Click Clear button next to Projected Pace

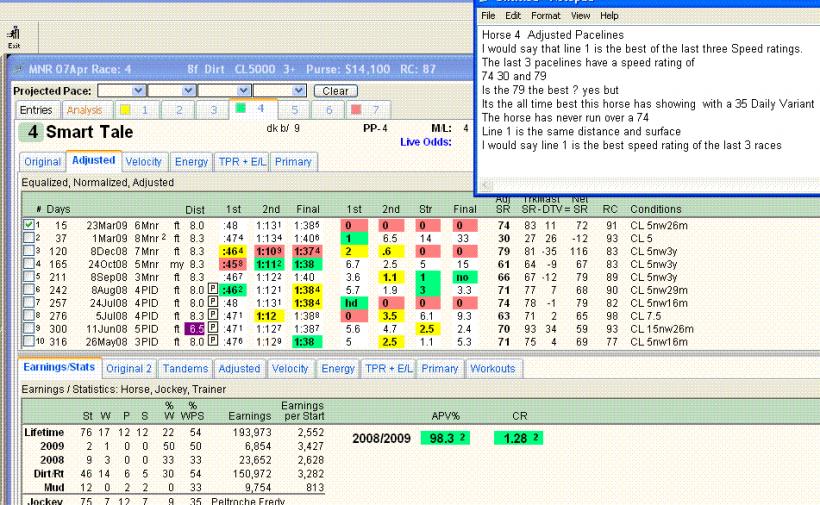tap(336, 91)
